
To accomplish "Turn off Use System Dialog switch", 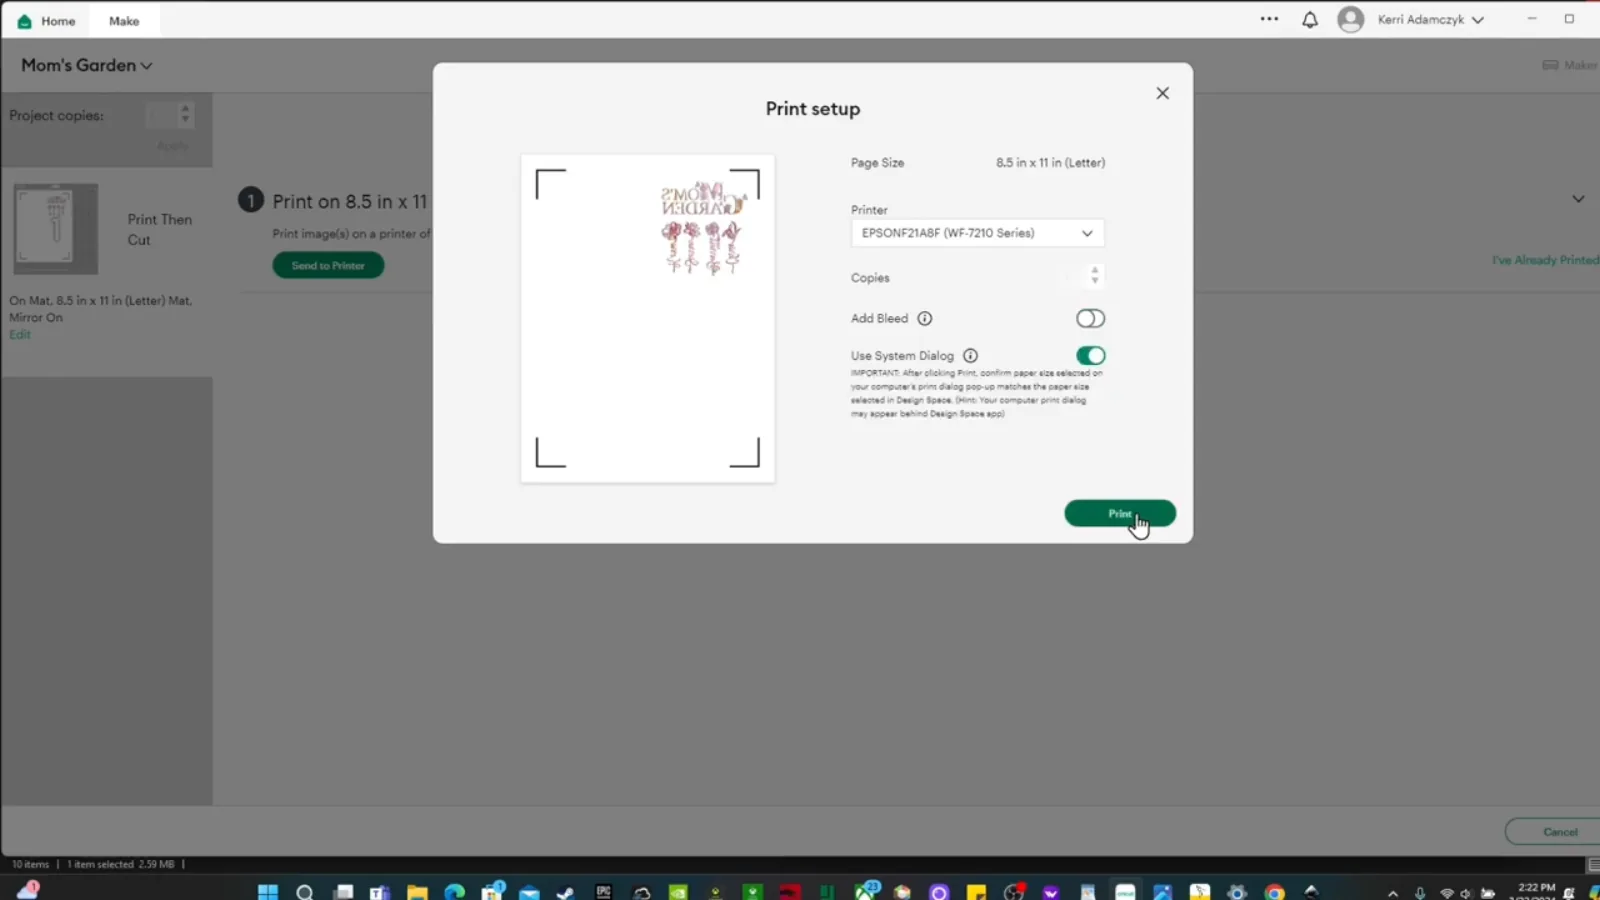I will 1090,356.
